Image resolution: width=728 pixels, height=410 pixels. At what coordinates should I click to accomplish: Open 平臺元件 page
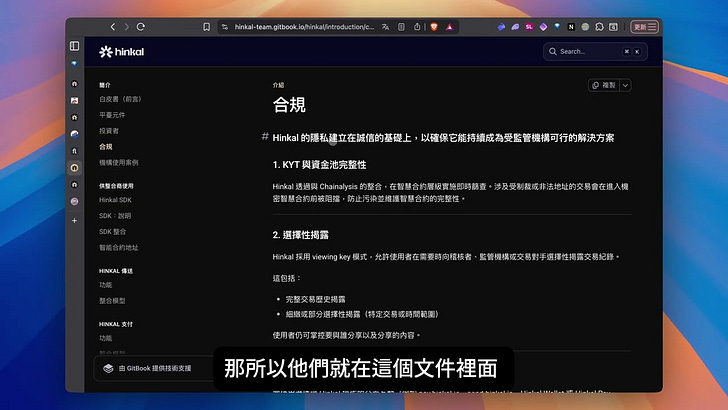click(112, 115)
